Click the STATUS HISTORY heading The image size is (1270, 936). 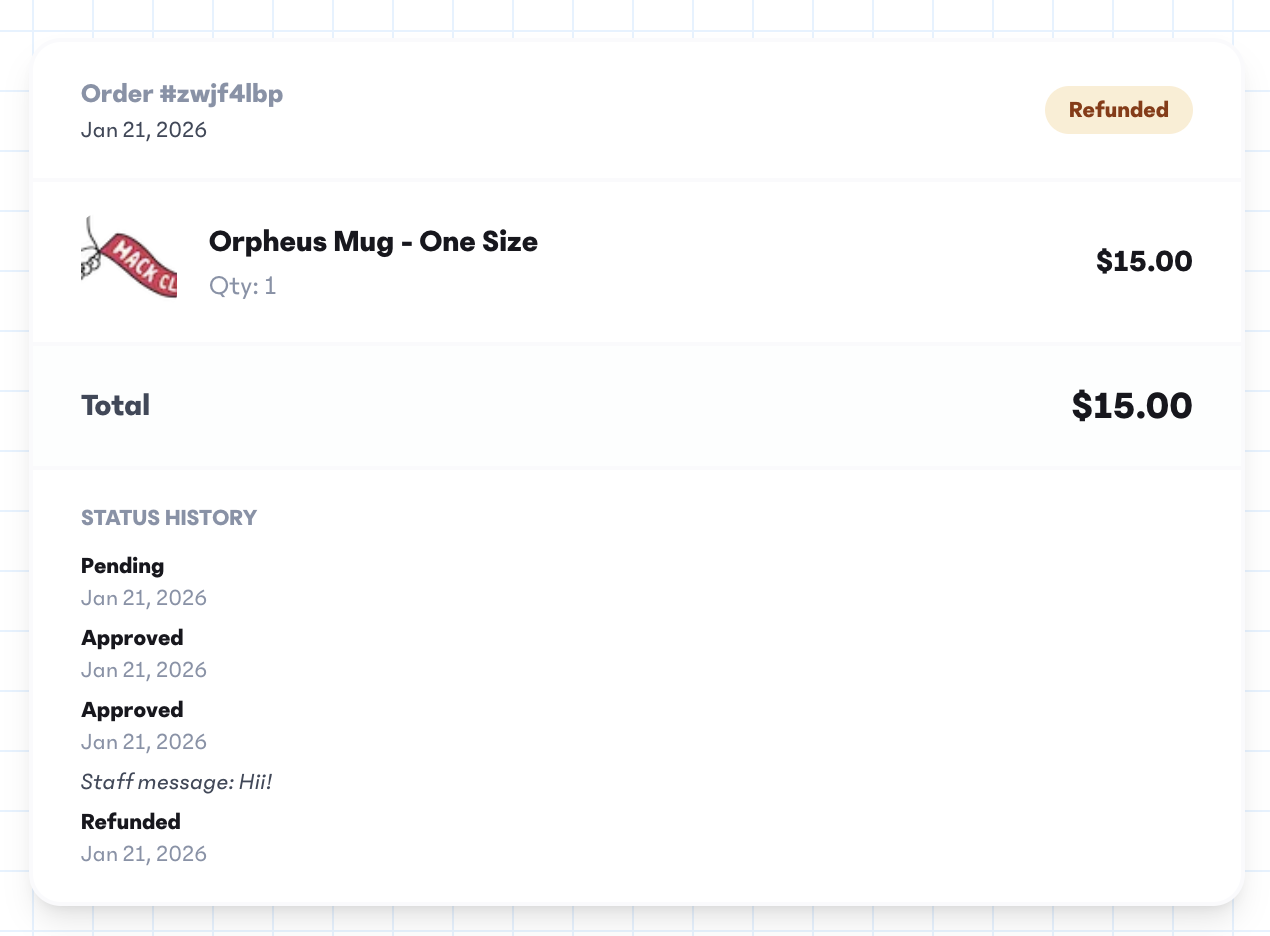(169, 518)
